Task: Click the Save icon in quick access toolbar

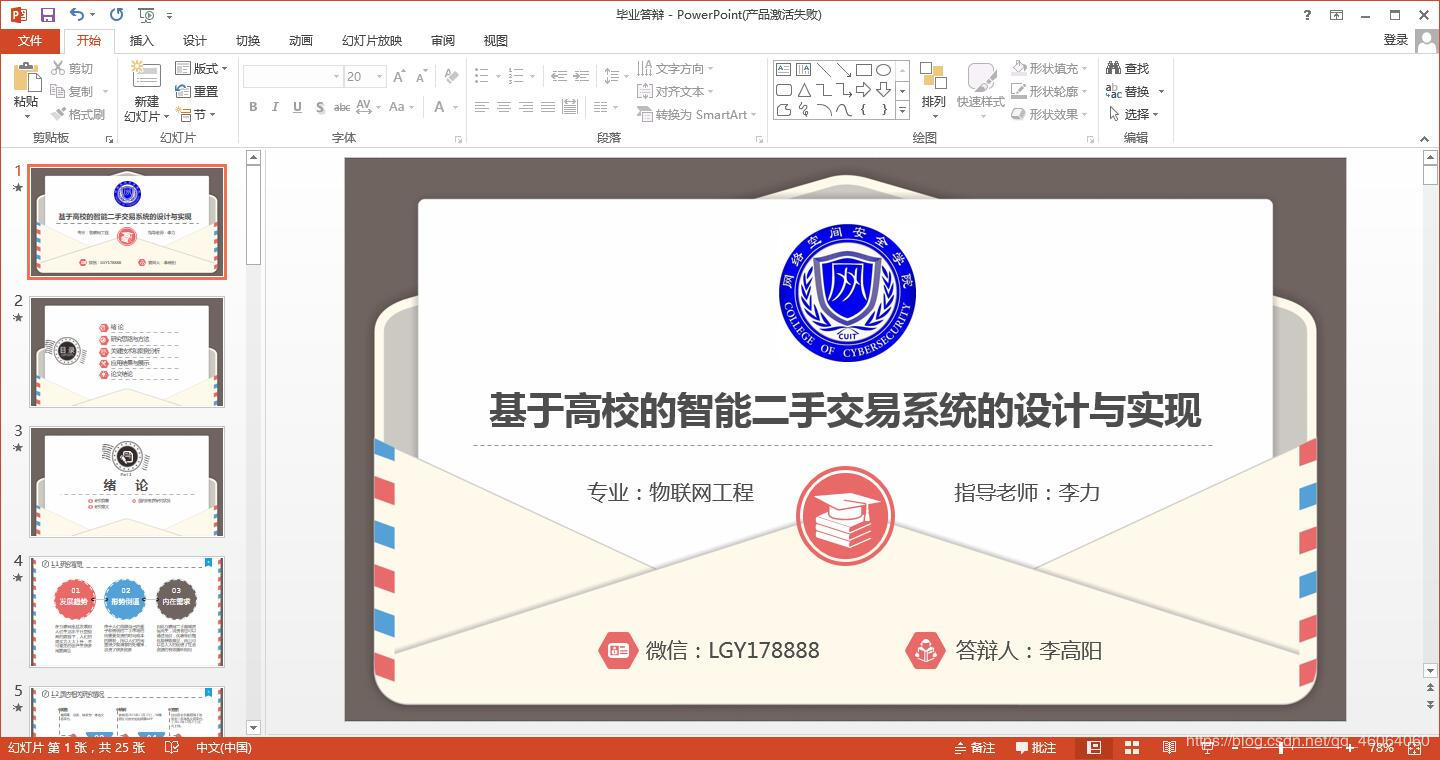Action: click(48, 15)
